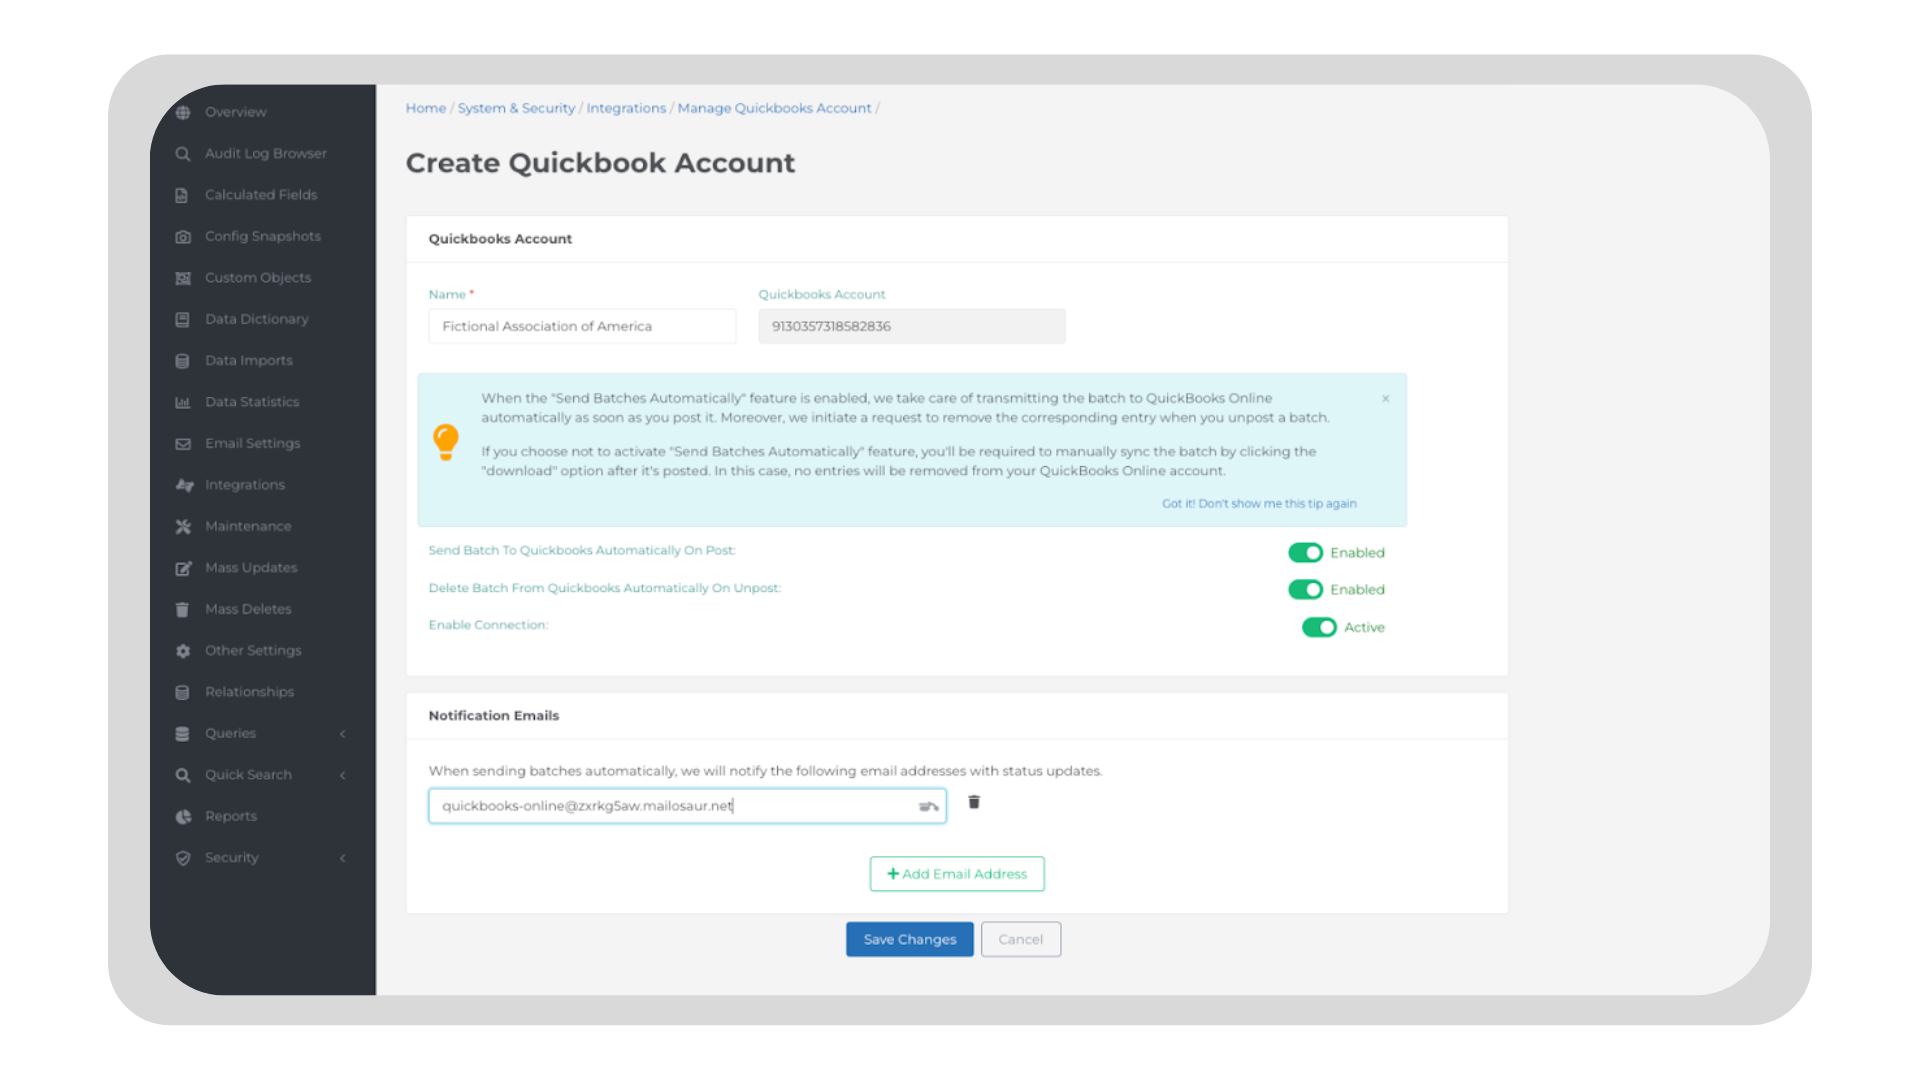The width and height of the screenshot is (1920, 1080).
Task: Click the Quickbooks Account number field
Action: (912, 326)
